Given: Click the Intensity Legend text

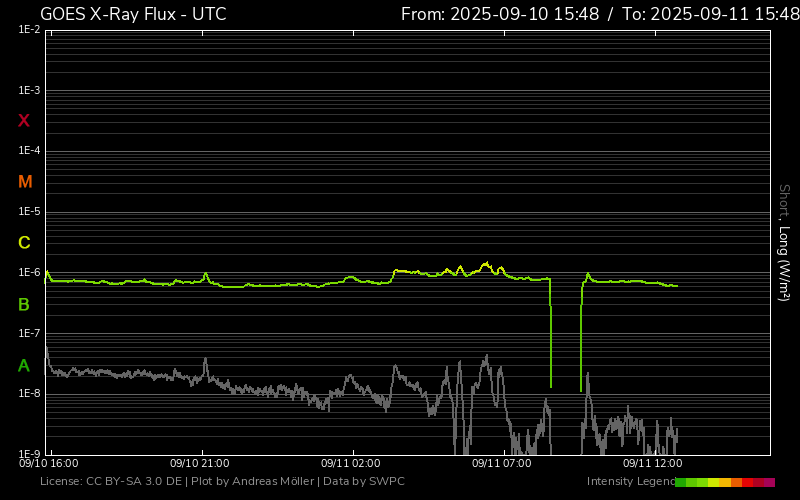Looking at the screenshot, I should [629, 482].
